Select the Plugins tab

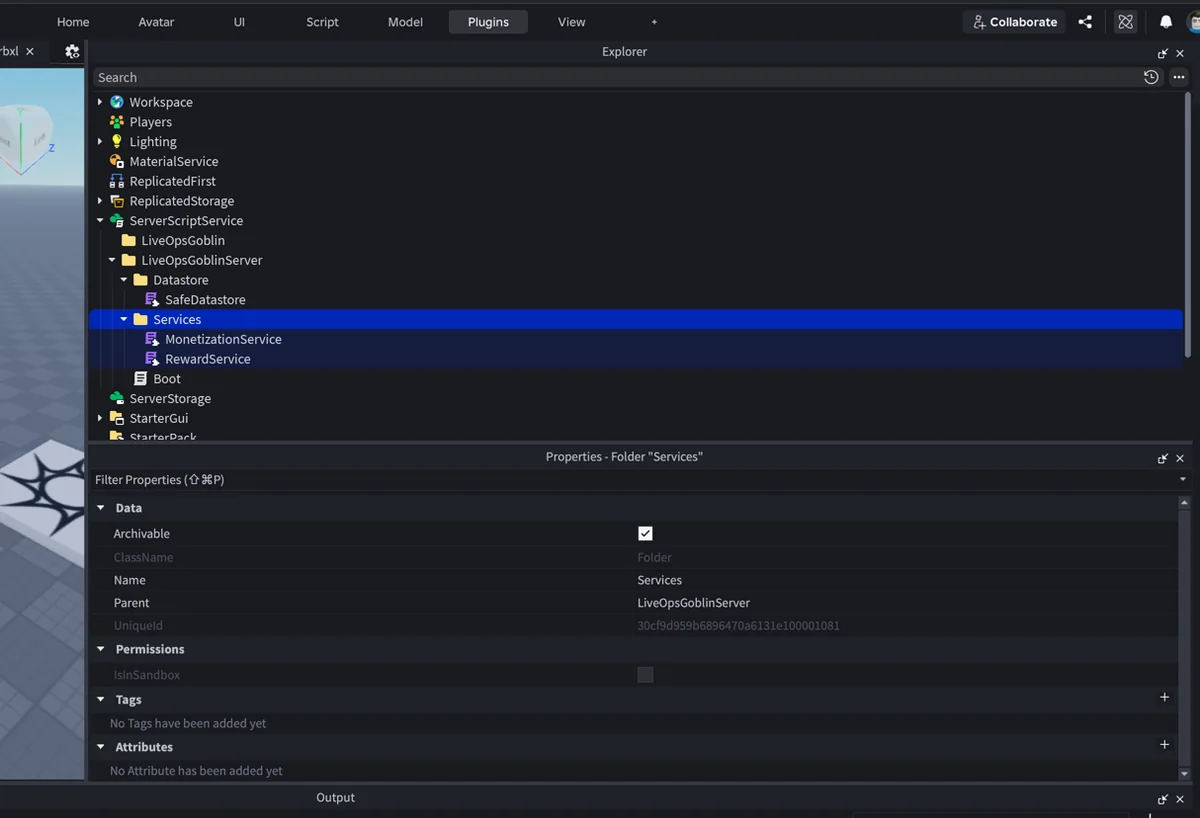(488, 22)
